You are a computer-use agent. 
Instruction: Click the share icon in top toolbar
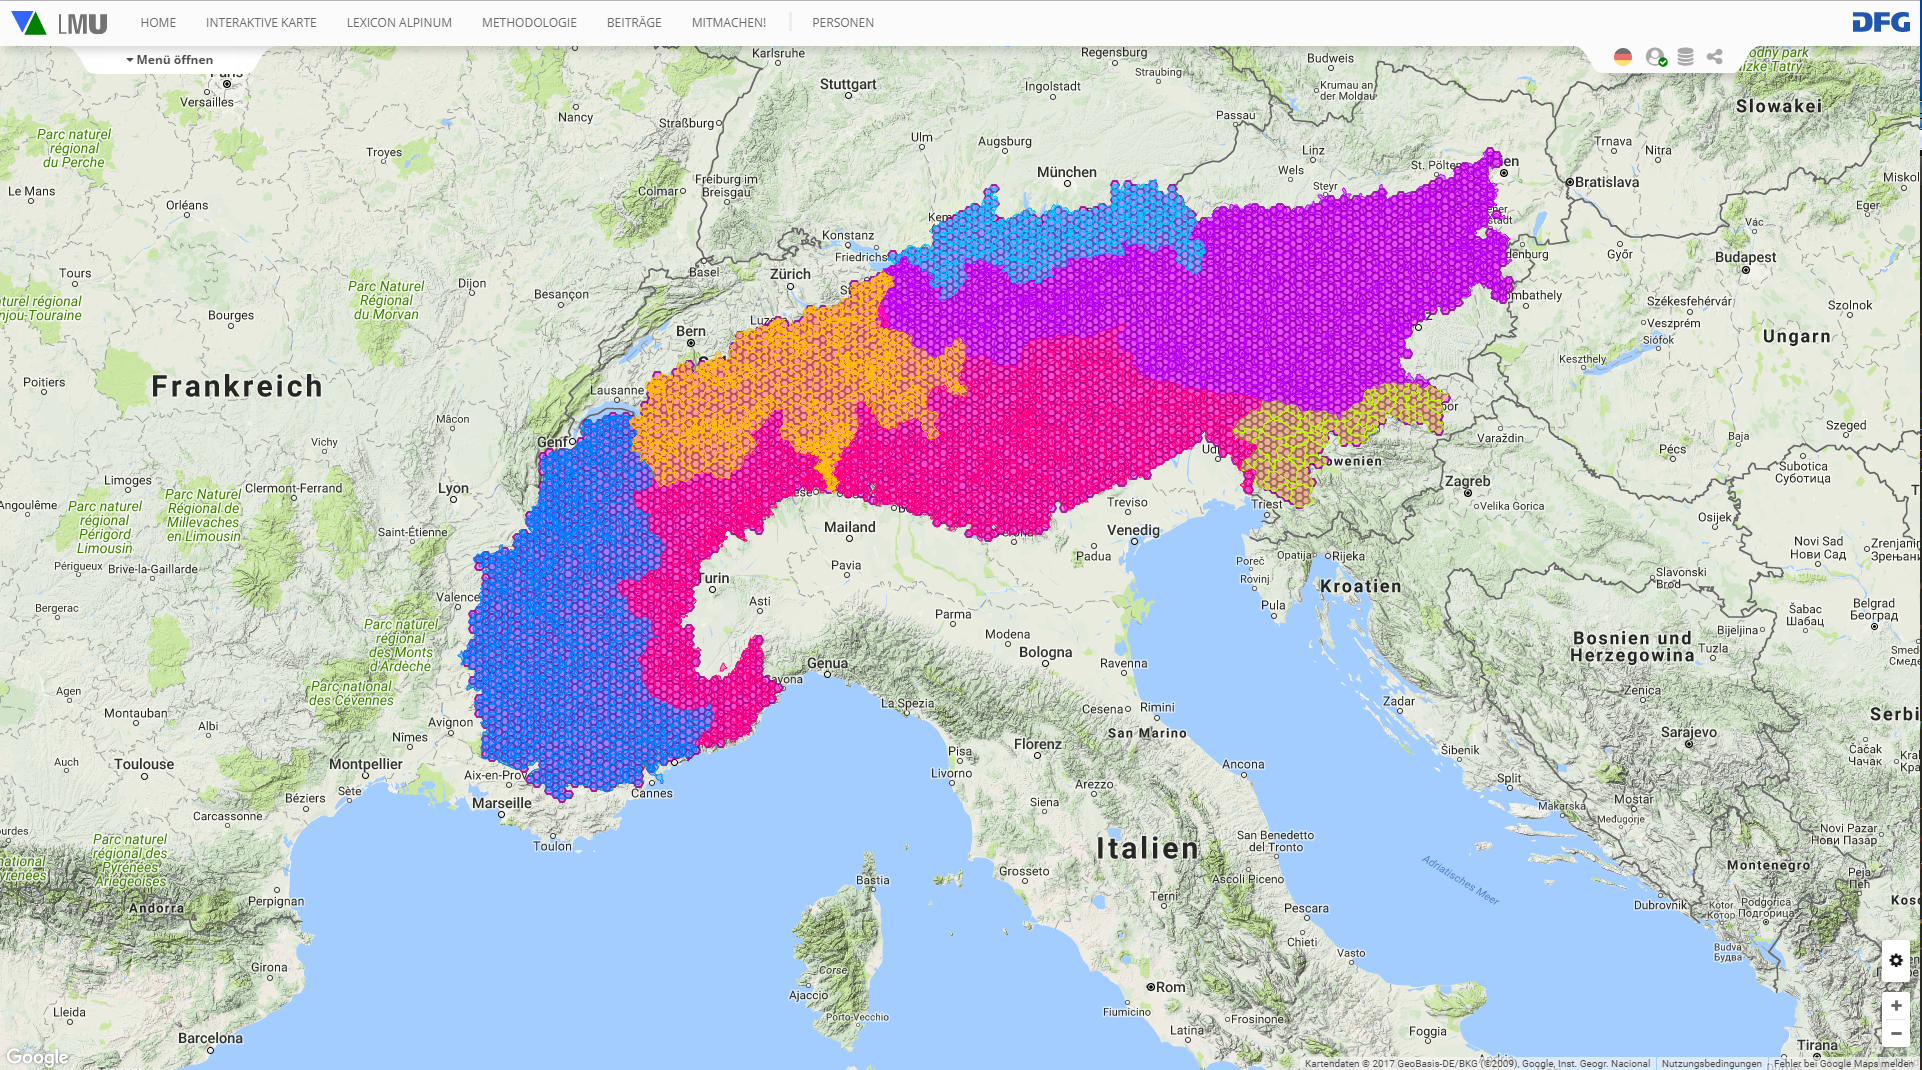(1715, 57)
